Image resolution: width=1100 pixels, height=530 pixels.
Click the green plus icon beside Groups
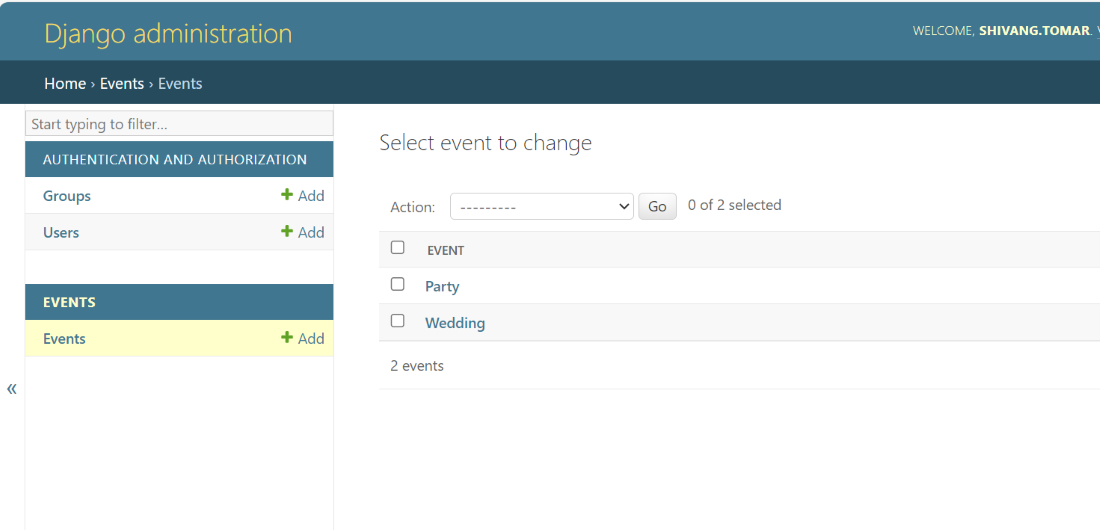click(287, 196)
